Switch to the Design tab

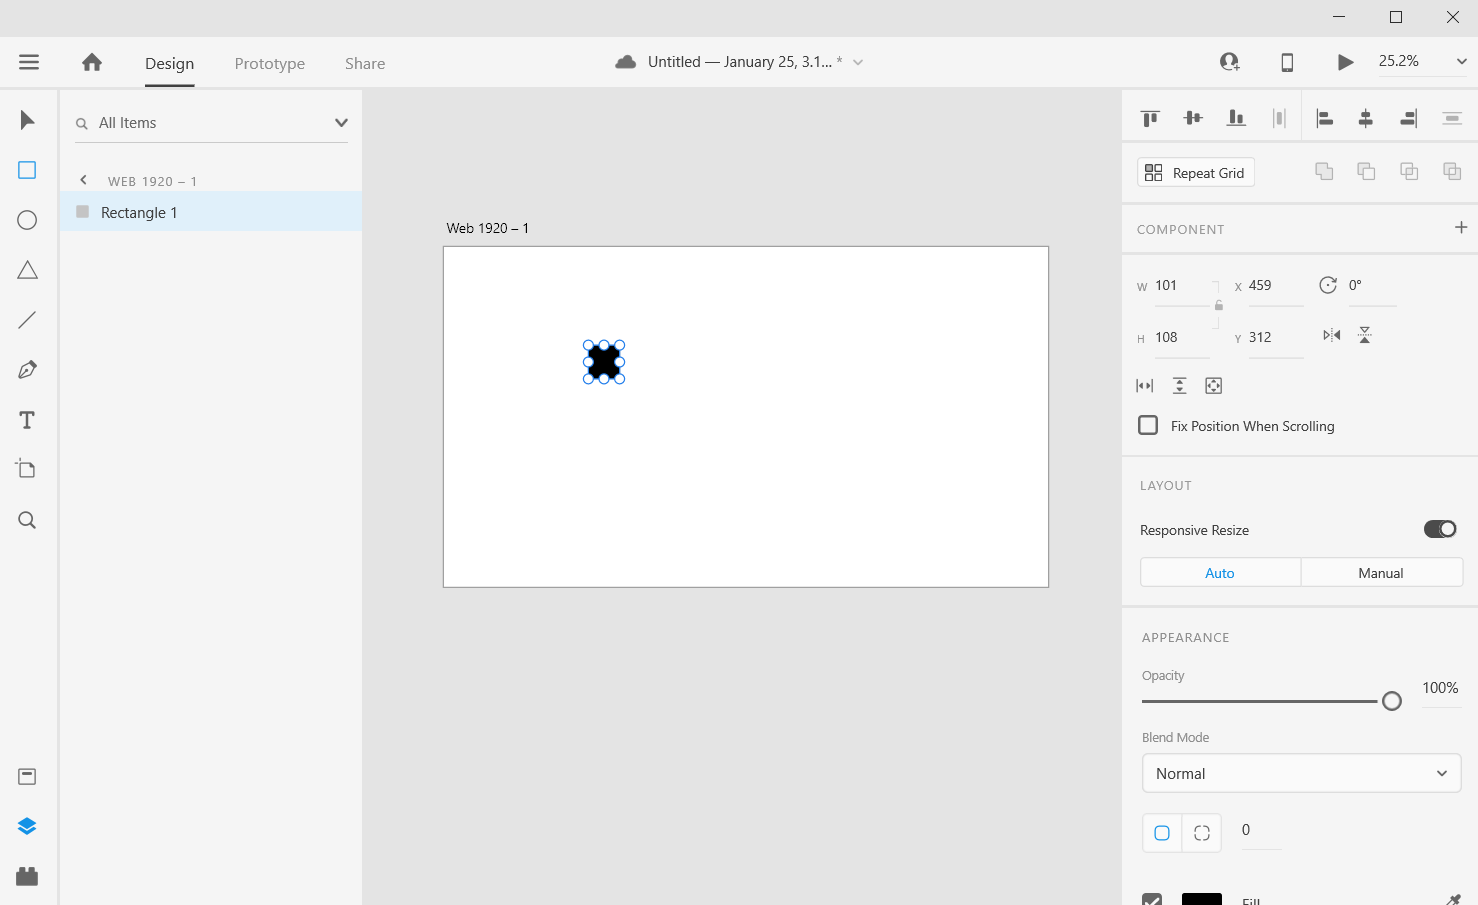point(169,63)
